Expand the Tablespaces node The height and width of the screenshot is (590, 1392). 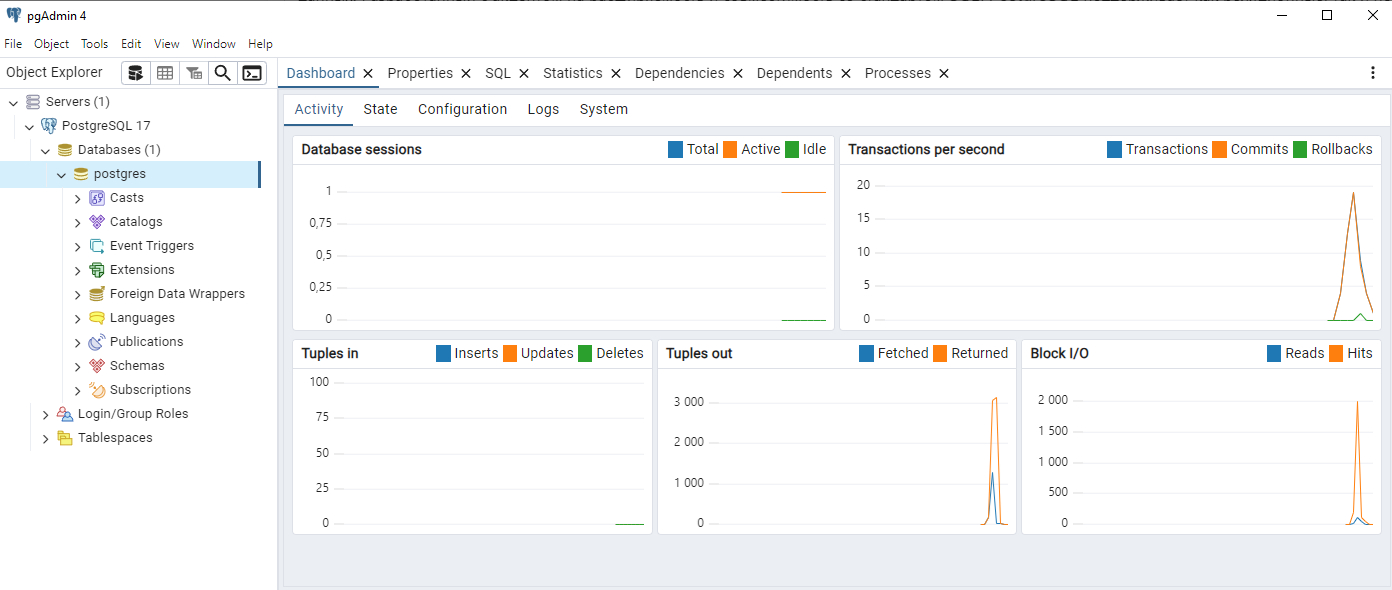tap(46, 439)
